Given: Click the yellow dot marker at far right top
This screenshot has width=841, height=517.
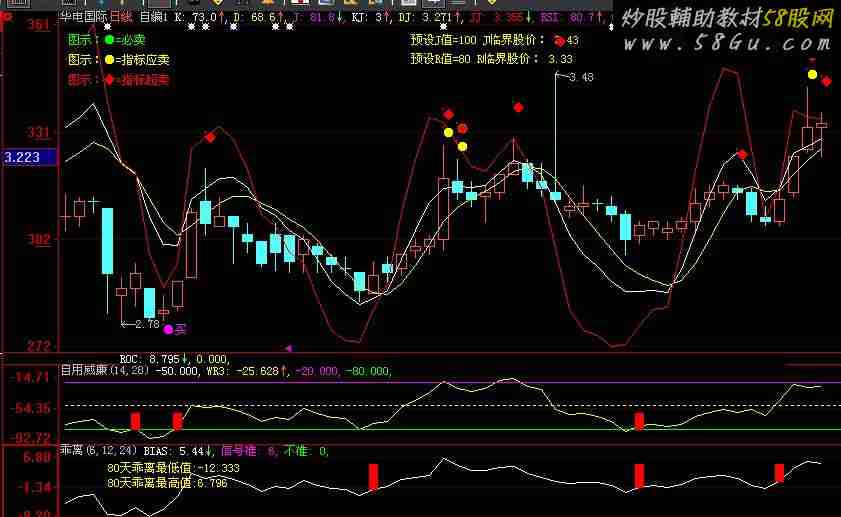Looking at the screenshot, I should 812,75.
